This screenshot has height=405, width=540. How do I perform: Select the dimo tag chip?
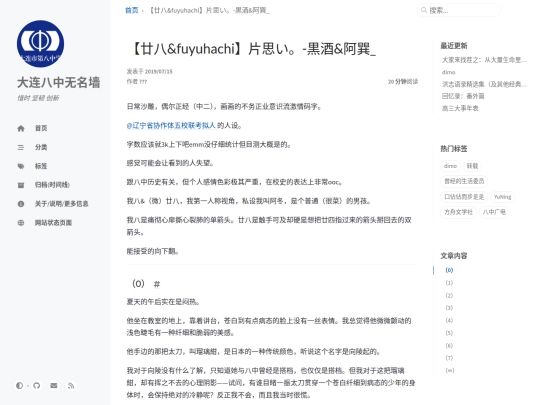point(450,166)
